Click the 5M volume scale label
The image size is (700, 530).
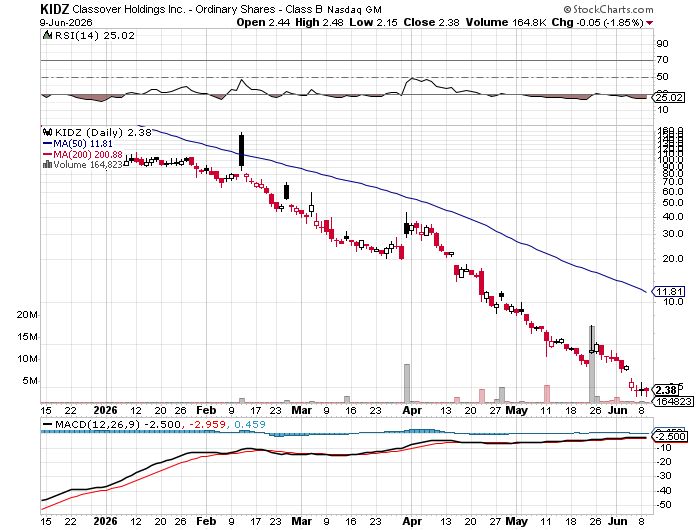tap(30, 381)
